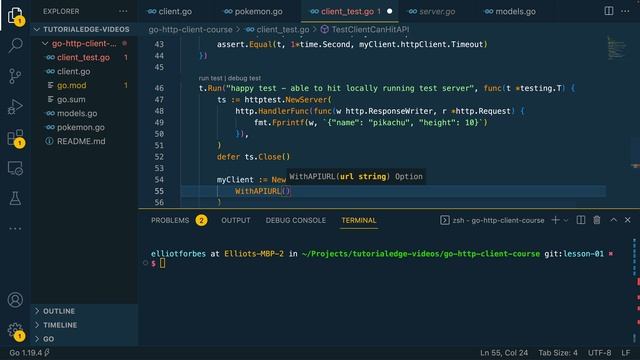Open the DEBUG CONSOLE panel tab
The height and width of the screenshot is (360, 640).
click(296, 220)
